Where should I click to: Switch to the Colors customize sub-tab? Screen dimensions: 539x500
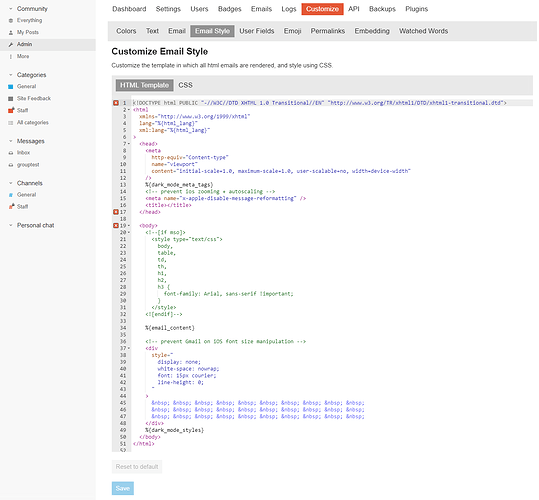126,31
